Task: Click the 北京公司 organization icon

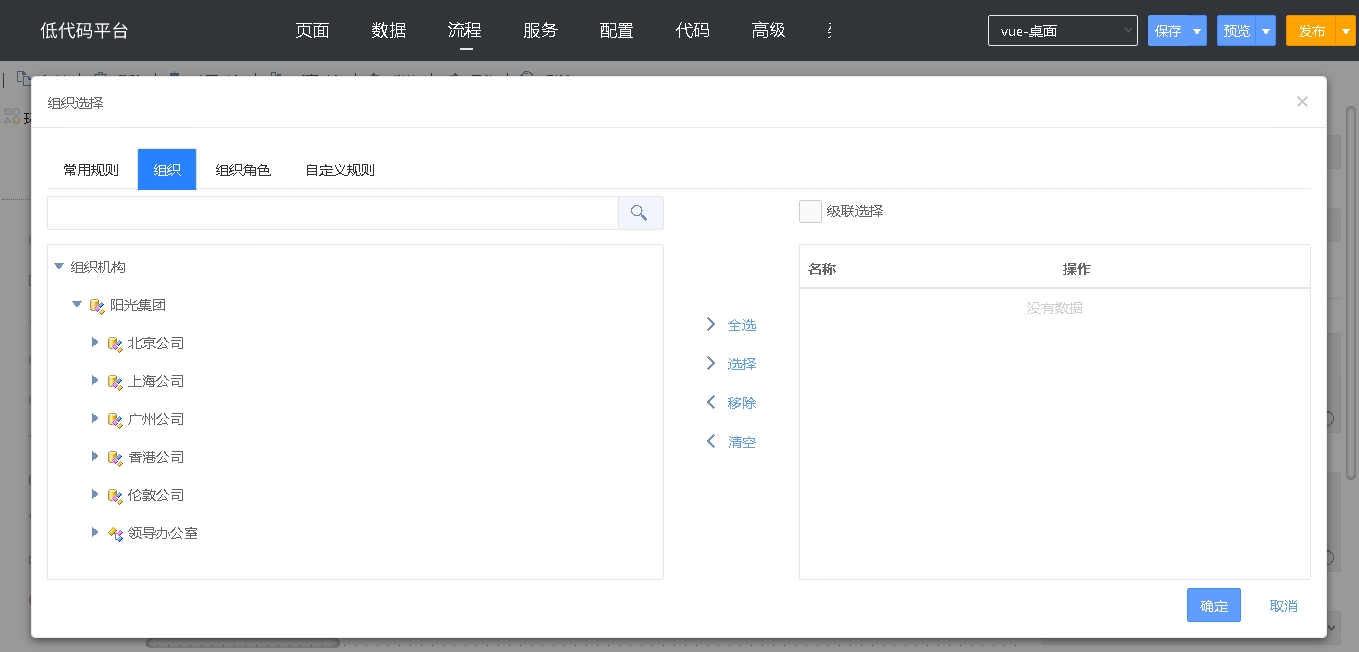Action: point(115,343)
